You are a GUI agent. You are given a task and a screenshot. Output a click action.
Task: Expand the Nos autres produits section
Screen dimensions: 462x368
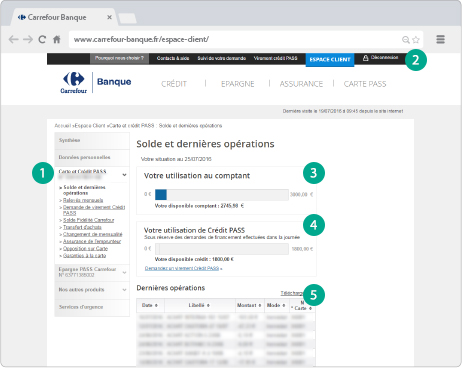(x=92, y=290)
